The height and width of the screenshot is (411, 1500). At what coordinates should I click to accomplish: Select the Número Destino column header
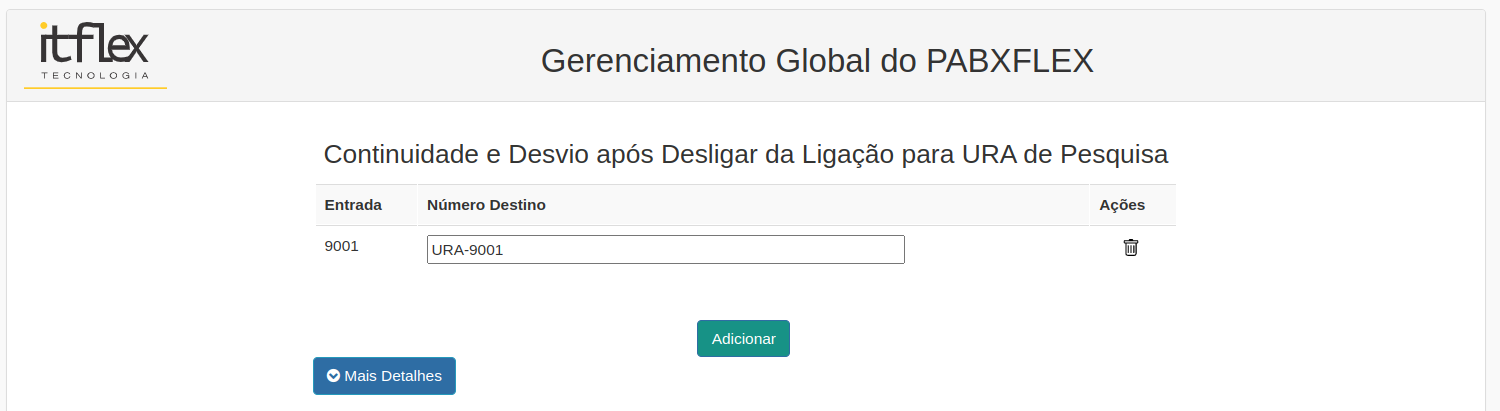pos(486,205)
